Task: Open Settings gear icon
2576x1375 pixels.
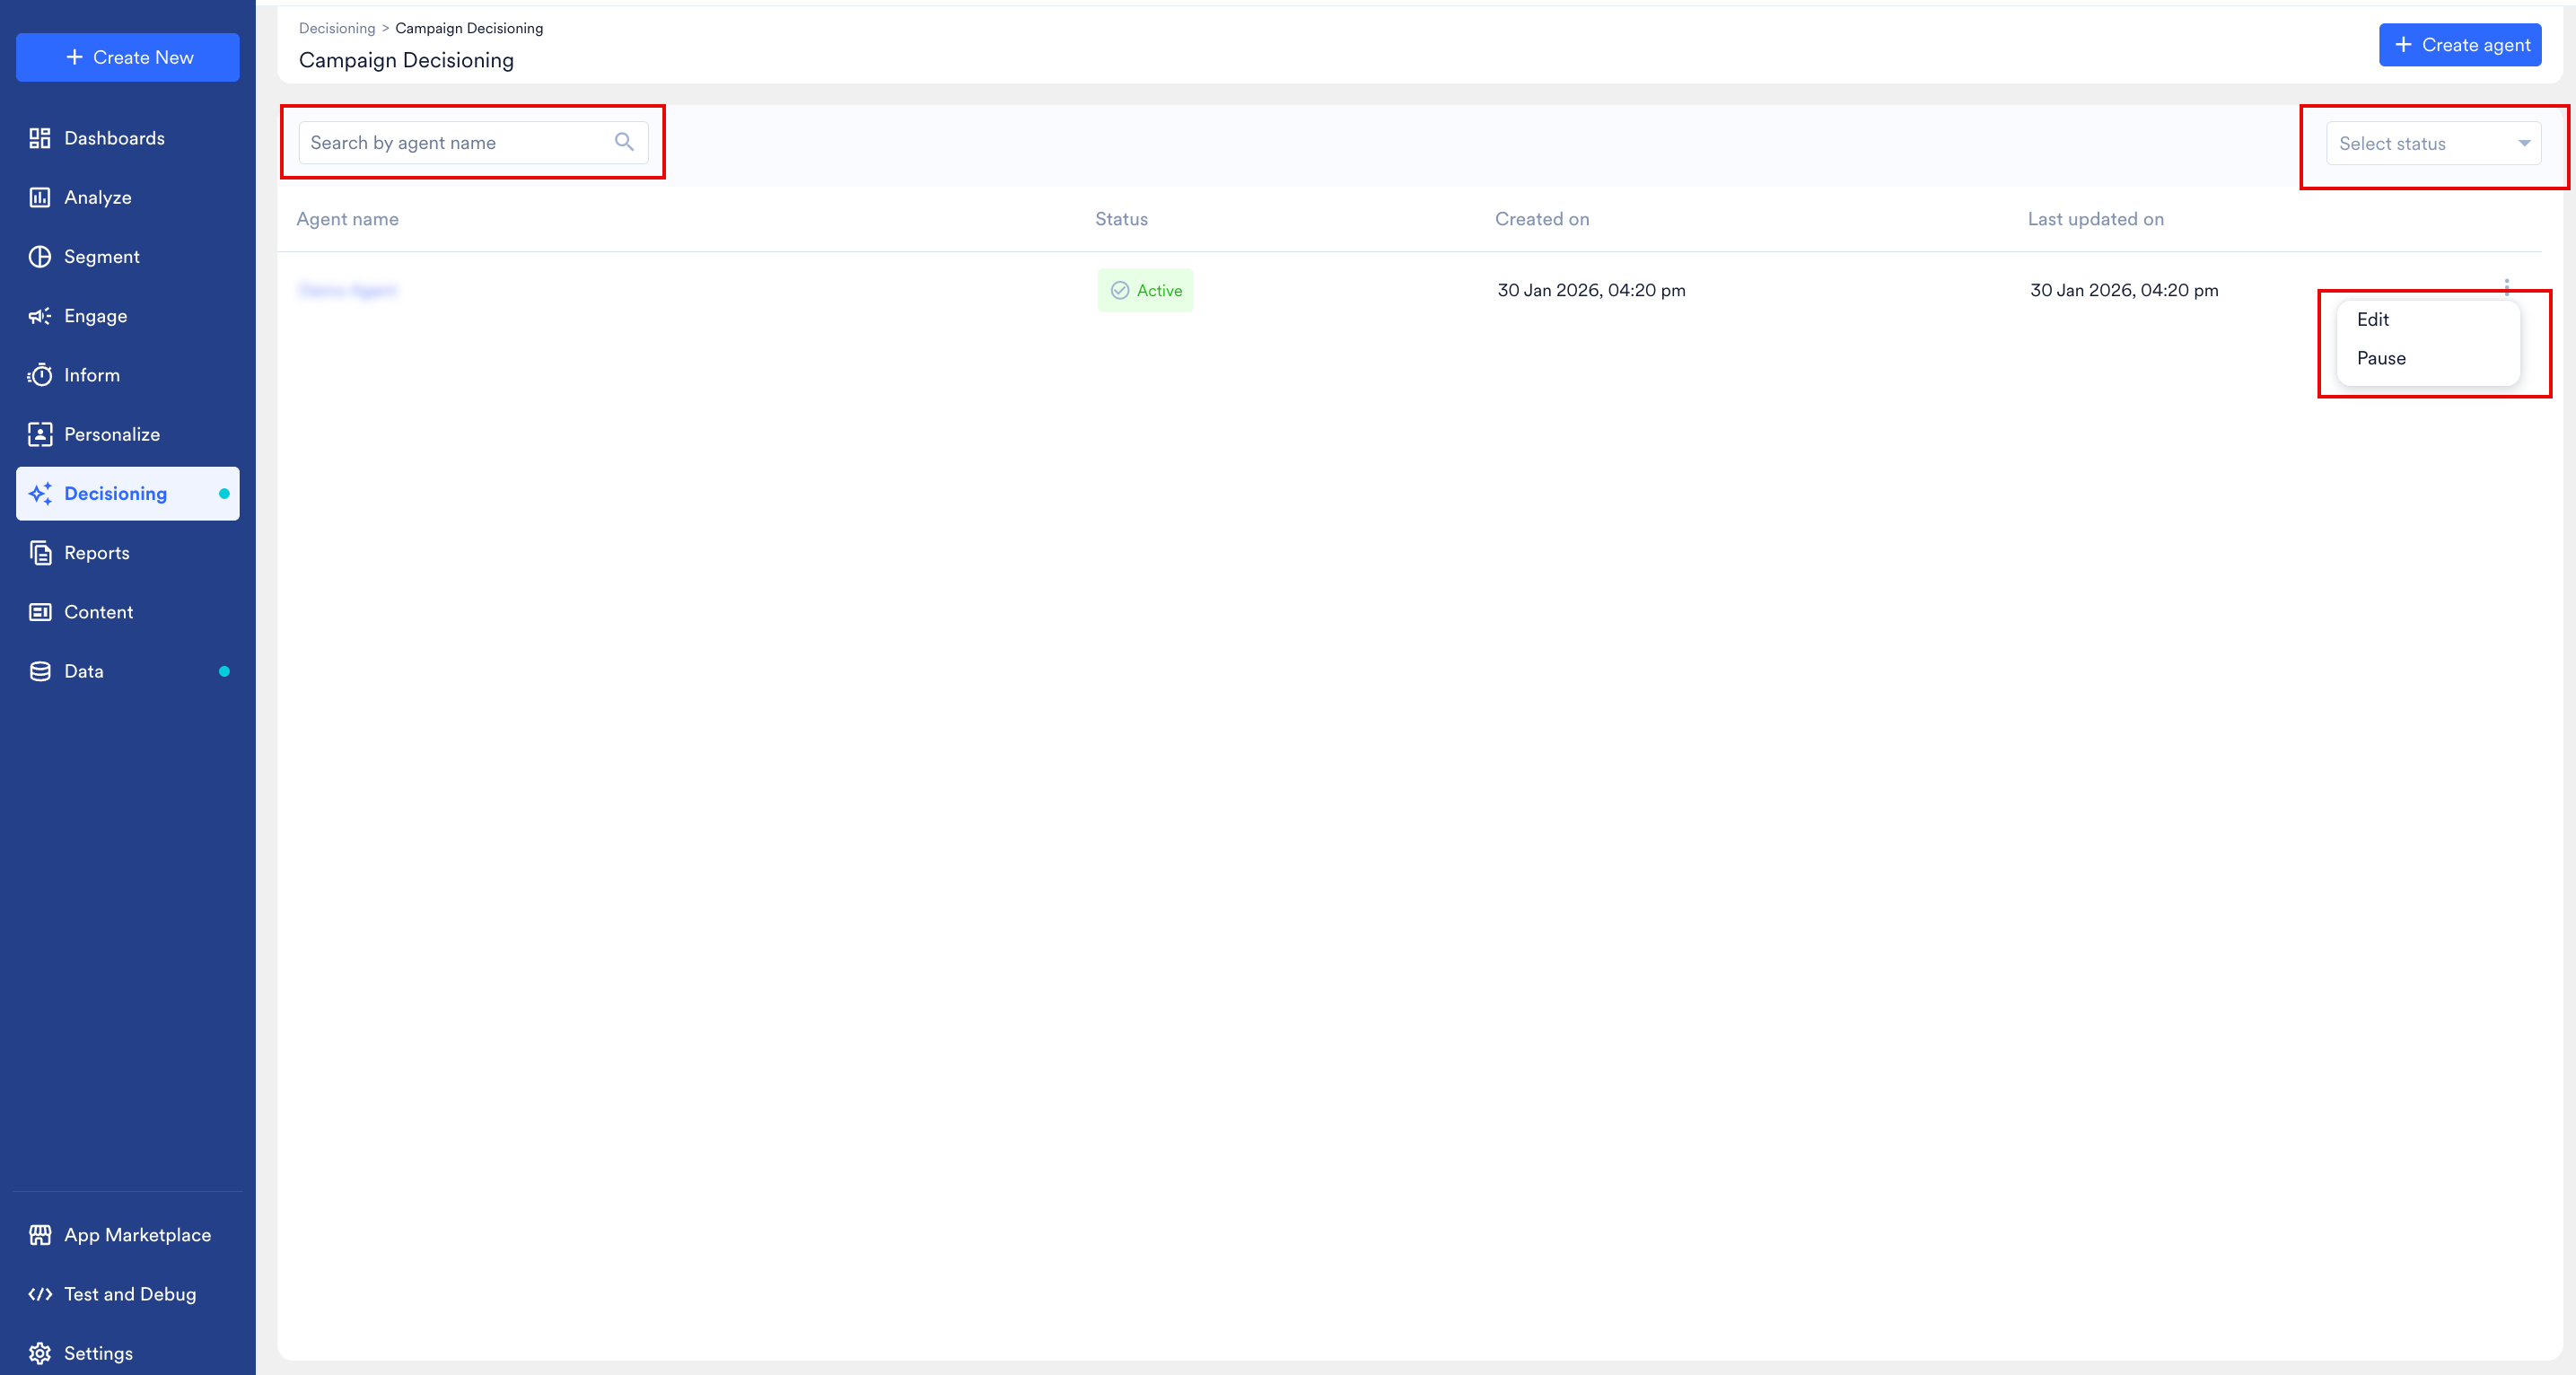Action: pos(40,1353)
